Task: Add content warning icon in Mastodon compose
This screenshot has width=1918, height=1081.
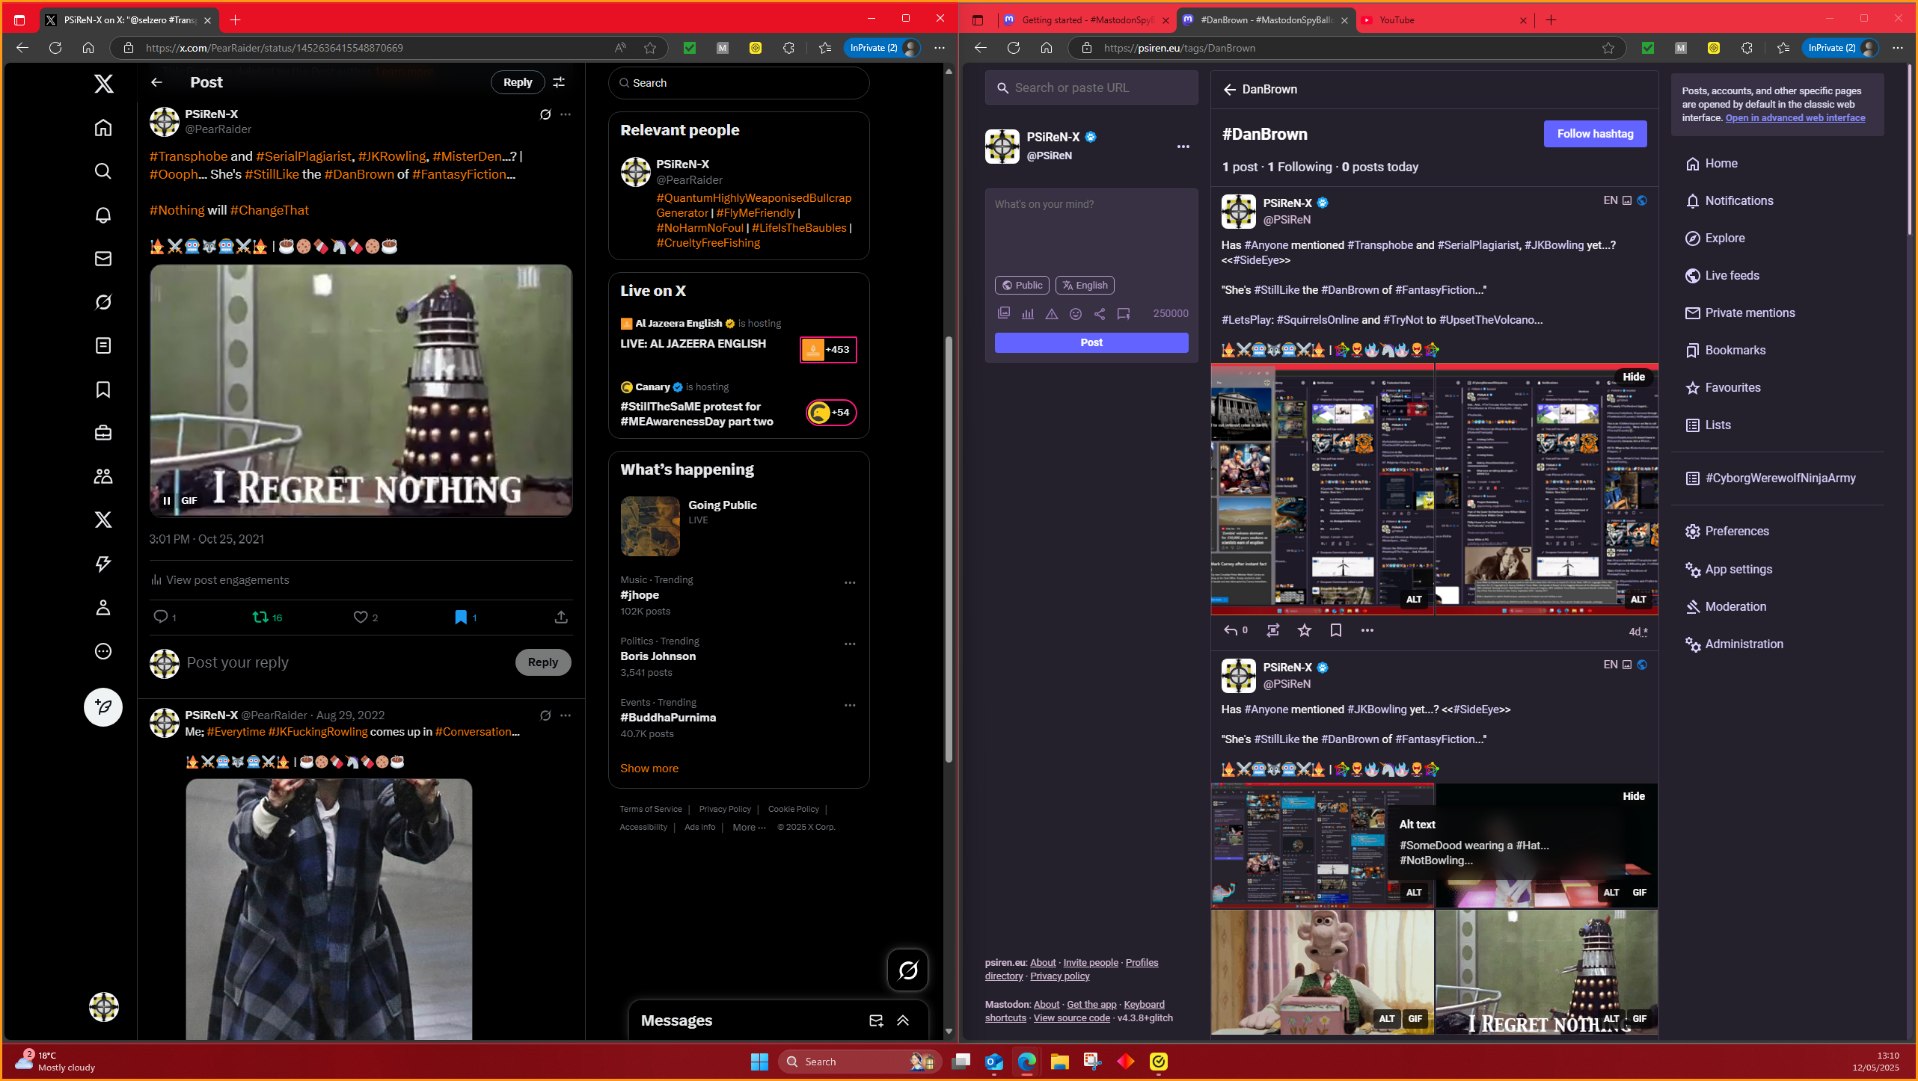Action: pyautogui.click(x=1051, y=313)
